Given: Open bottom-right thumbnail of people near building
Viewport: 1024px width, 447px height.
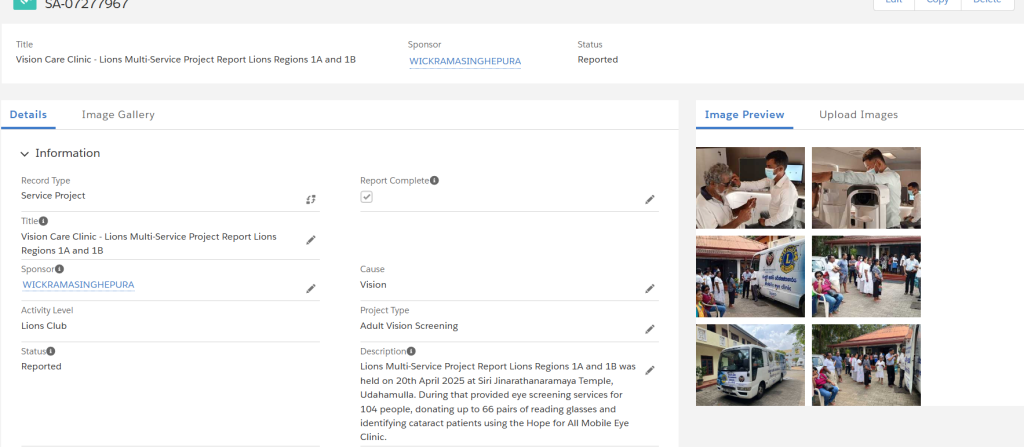Looking at the screenshot, I should (x=866, y=365).
